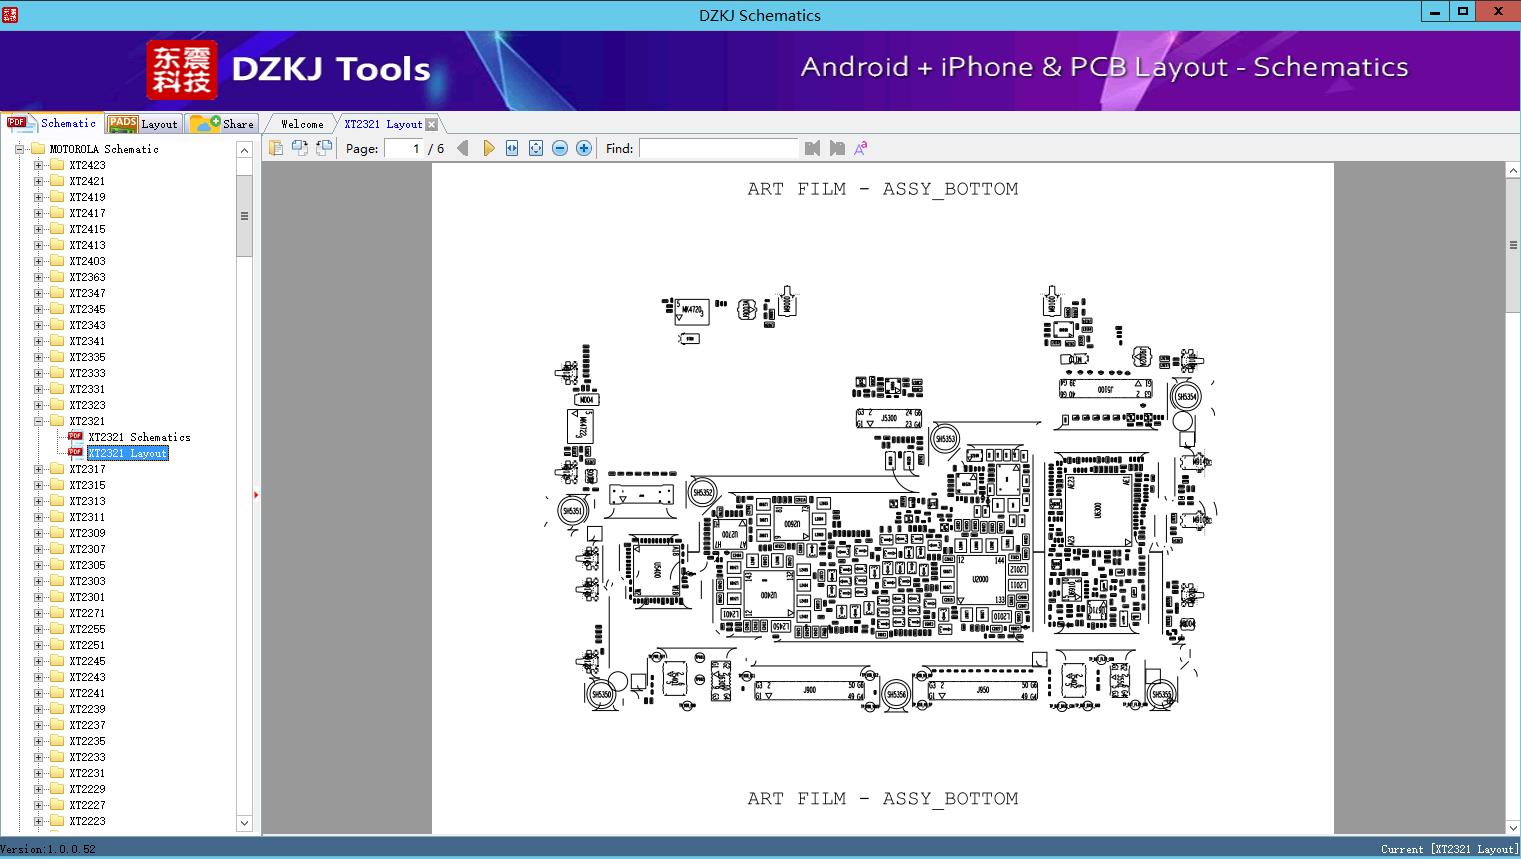Zoom out with the minus icon
The image size is (1521, 859).
click(x=560, y=148)
